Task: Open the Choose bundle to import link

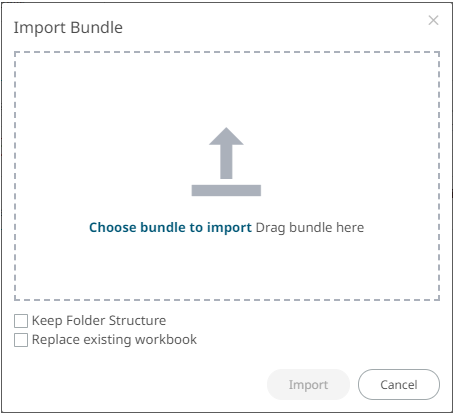Action: pyautogui.click(x=170, y=228)
